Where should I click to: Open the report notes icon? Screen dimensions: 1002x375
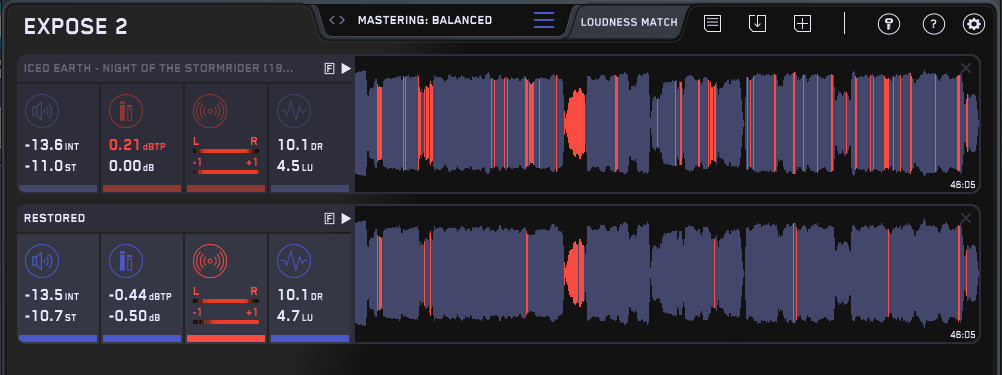coord(713,24)
